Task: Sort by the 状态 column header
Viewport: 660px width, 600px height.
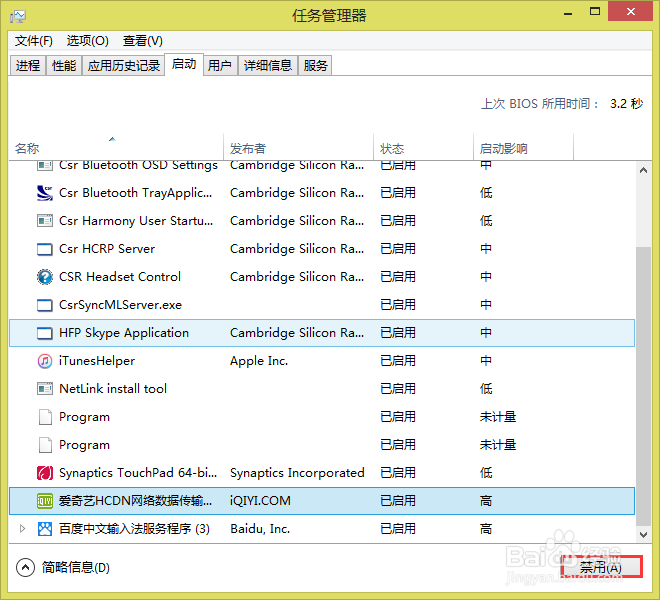Action: [x=423, y=148]
